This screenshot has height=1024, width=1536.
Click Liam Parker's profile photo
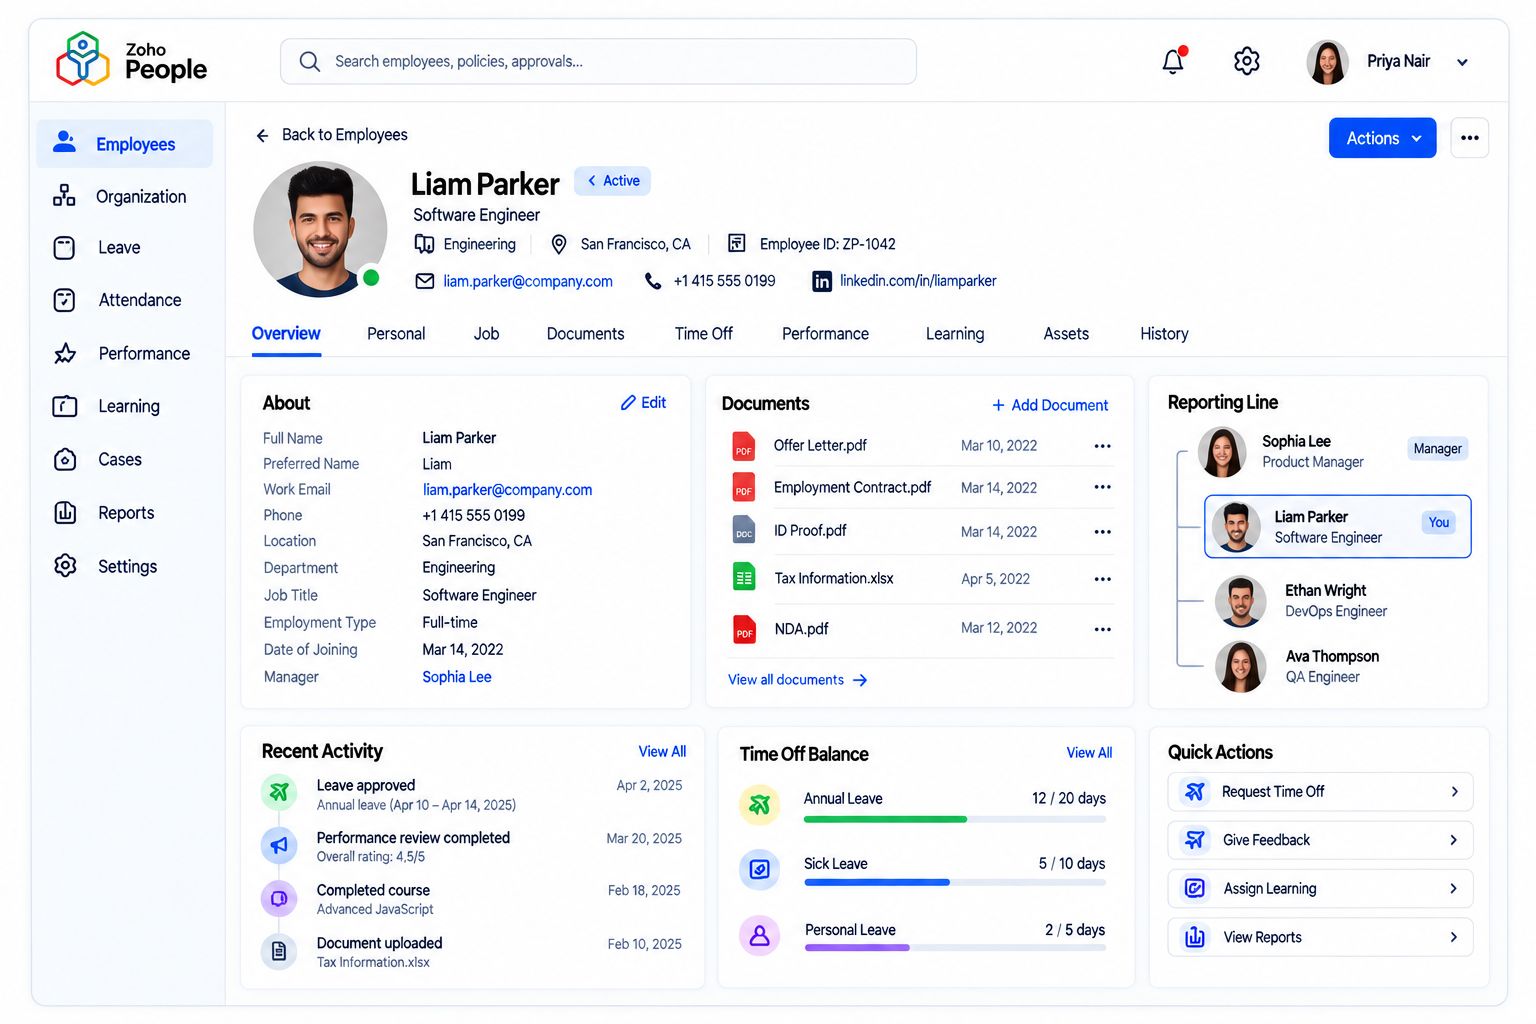tap(320, 230)
